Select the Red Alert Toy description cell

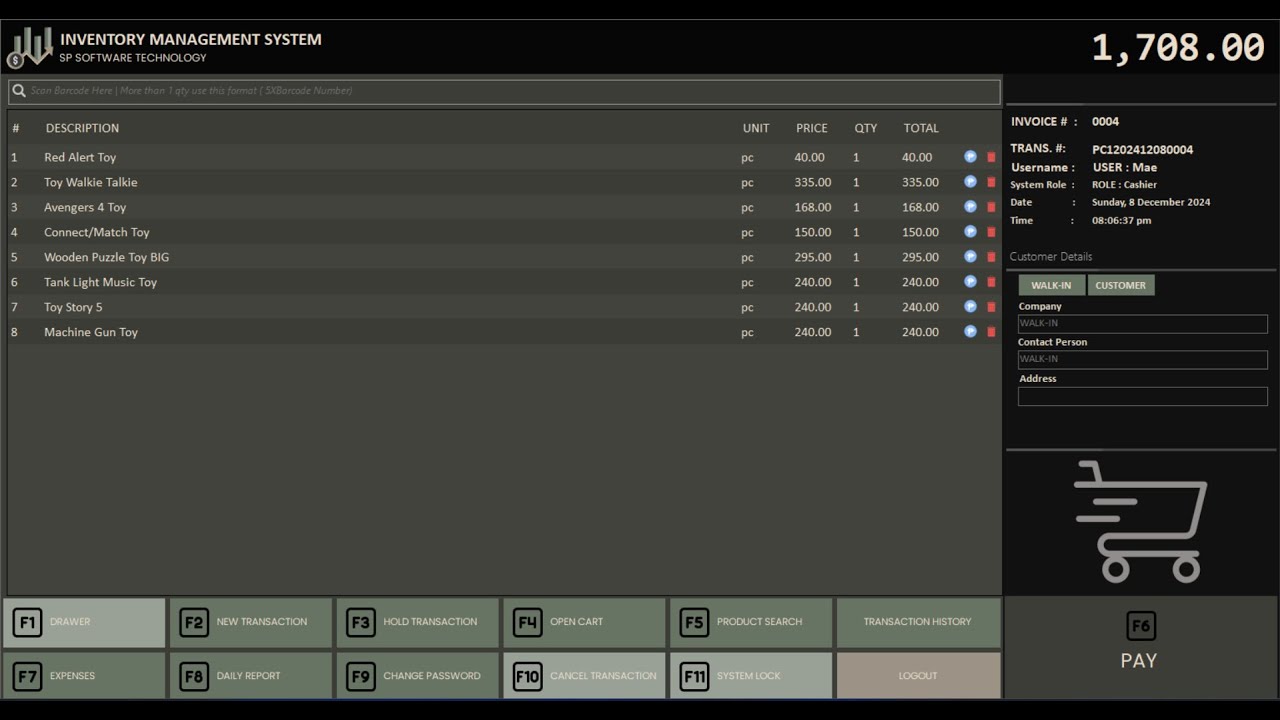coord(80,157)
